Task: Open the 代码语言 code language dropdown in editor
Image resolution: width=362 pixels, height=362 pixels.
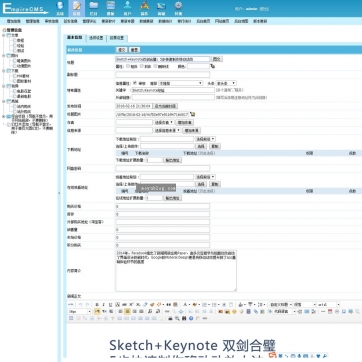Action: pos(284,311)
